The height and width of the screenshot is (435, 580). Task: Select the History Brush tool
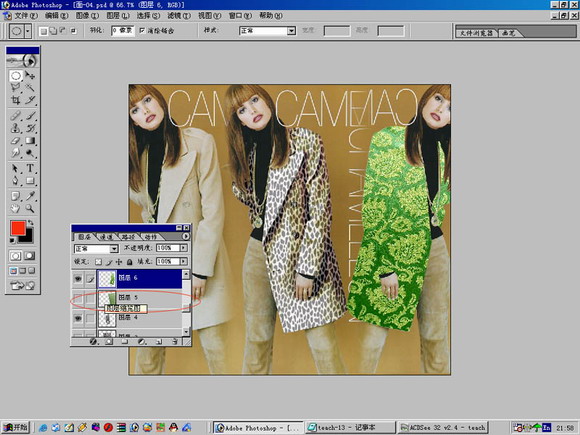30,128
